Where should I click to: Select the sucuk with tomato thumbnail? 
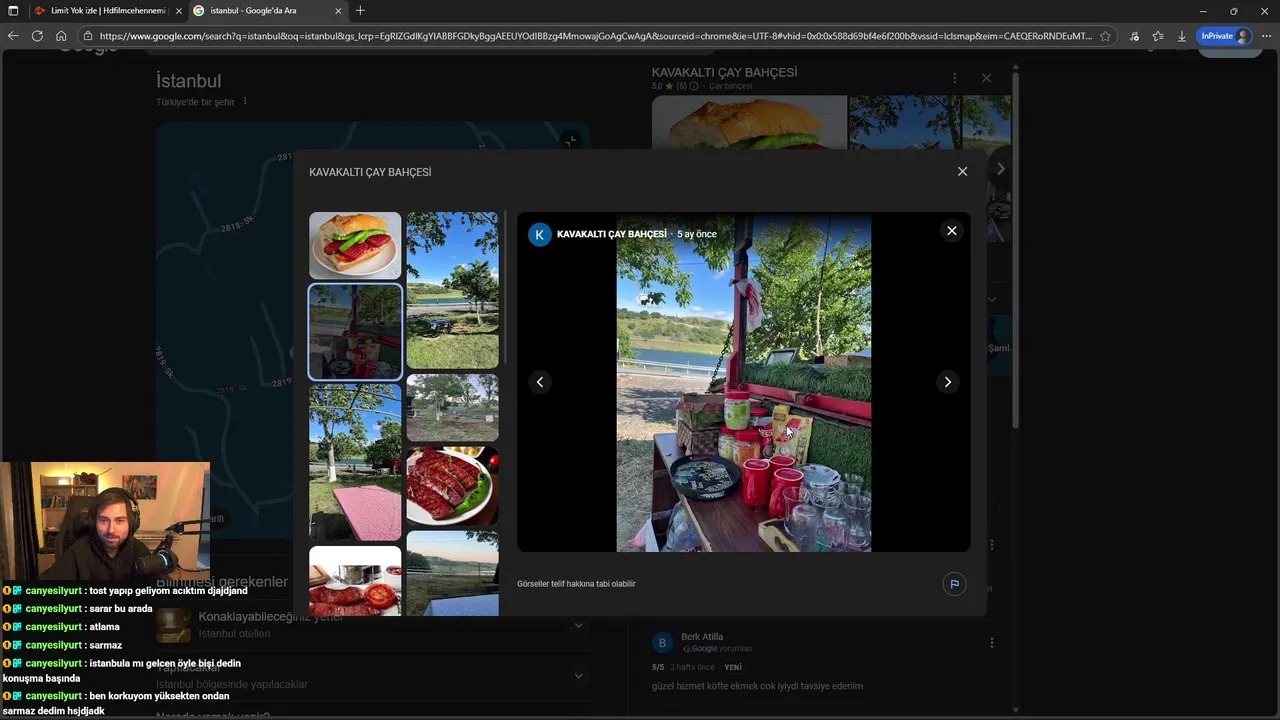click(355, 580)
